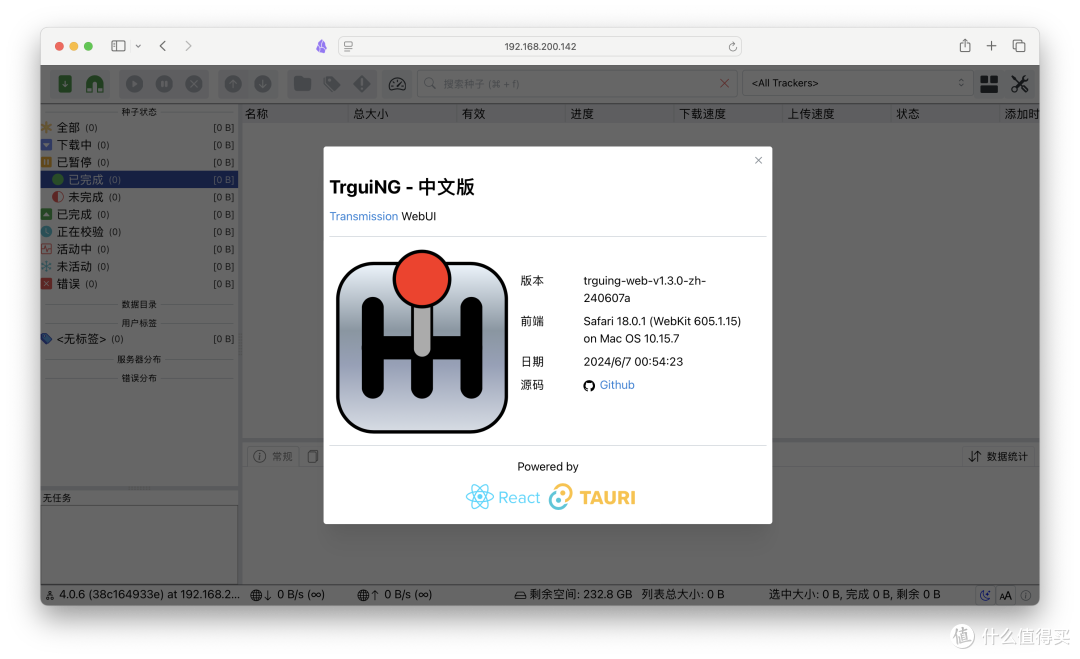Click the add torrent file icon

coord(65,84)
